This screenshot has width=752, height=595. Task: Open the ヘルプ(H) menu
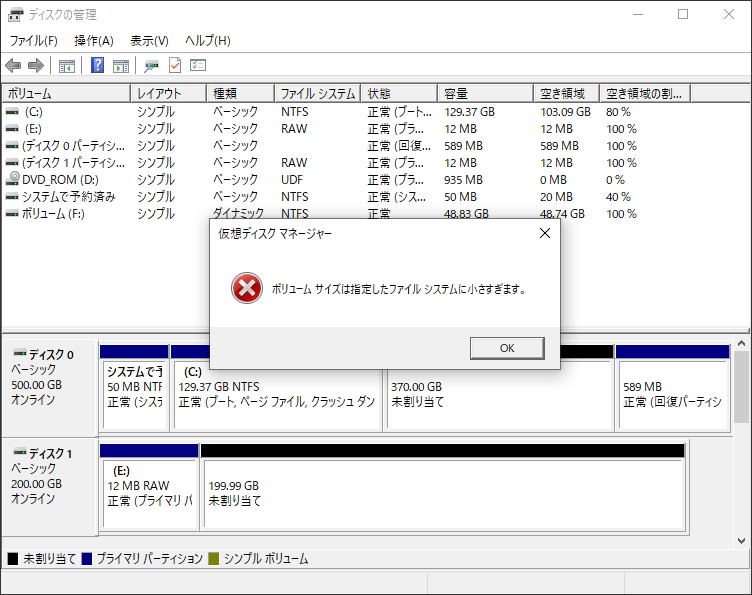(x=207, y=41)
